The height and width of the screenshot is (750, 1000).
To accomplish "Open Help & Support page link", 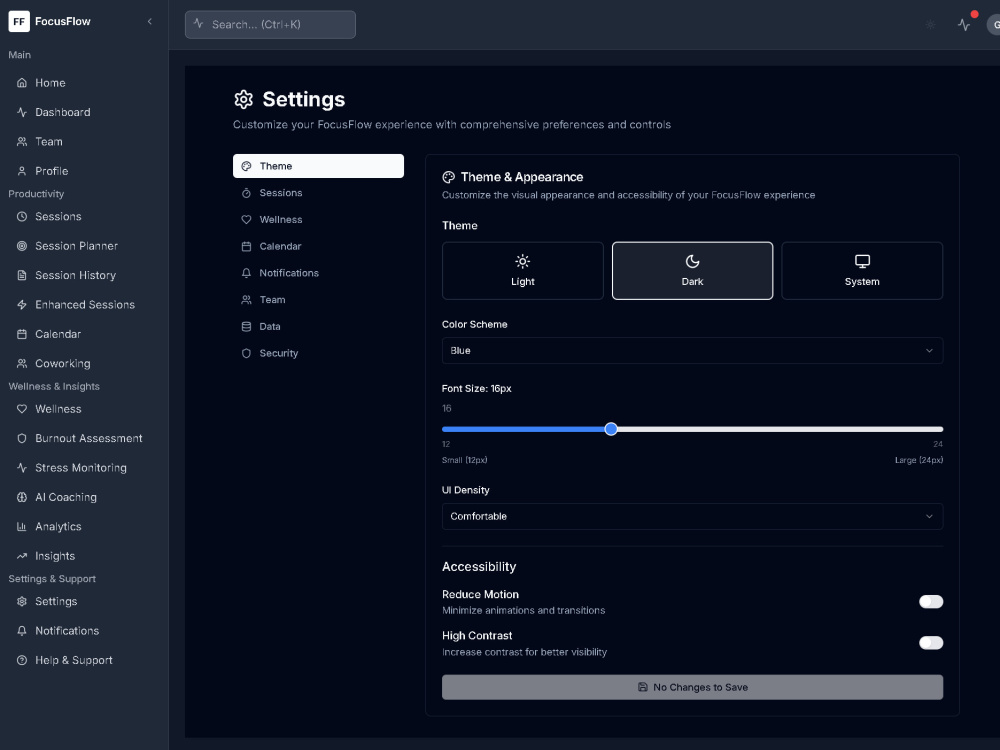I will click(x=83, y=660).
